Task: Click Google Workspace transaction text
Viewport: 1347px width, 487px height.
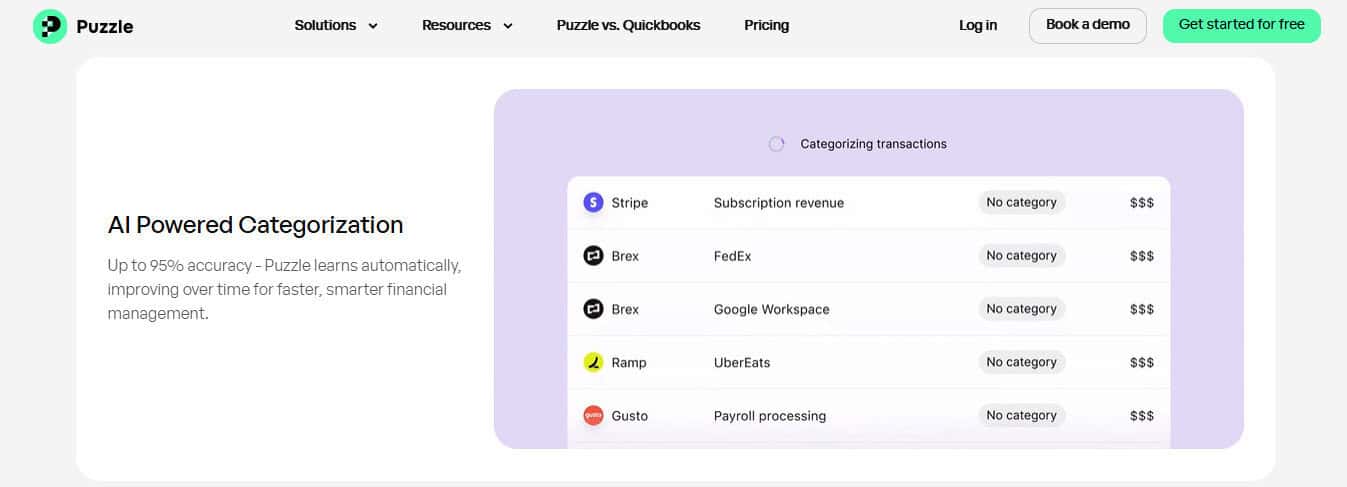Action: click(772, 310)
